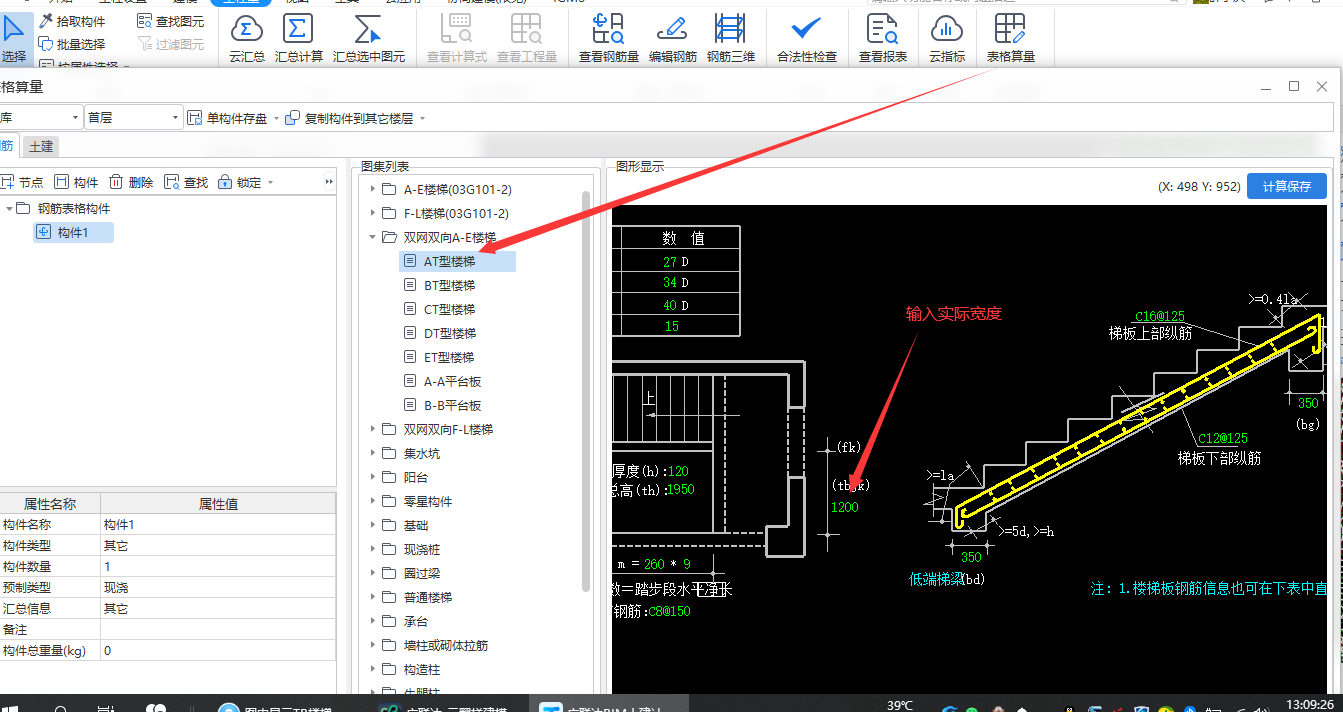Open the 表格算量 tool
Screen dimensions: 1343x712
click(x=1011, y=39)
